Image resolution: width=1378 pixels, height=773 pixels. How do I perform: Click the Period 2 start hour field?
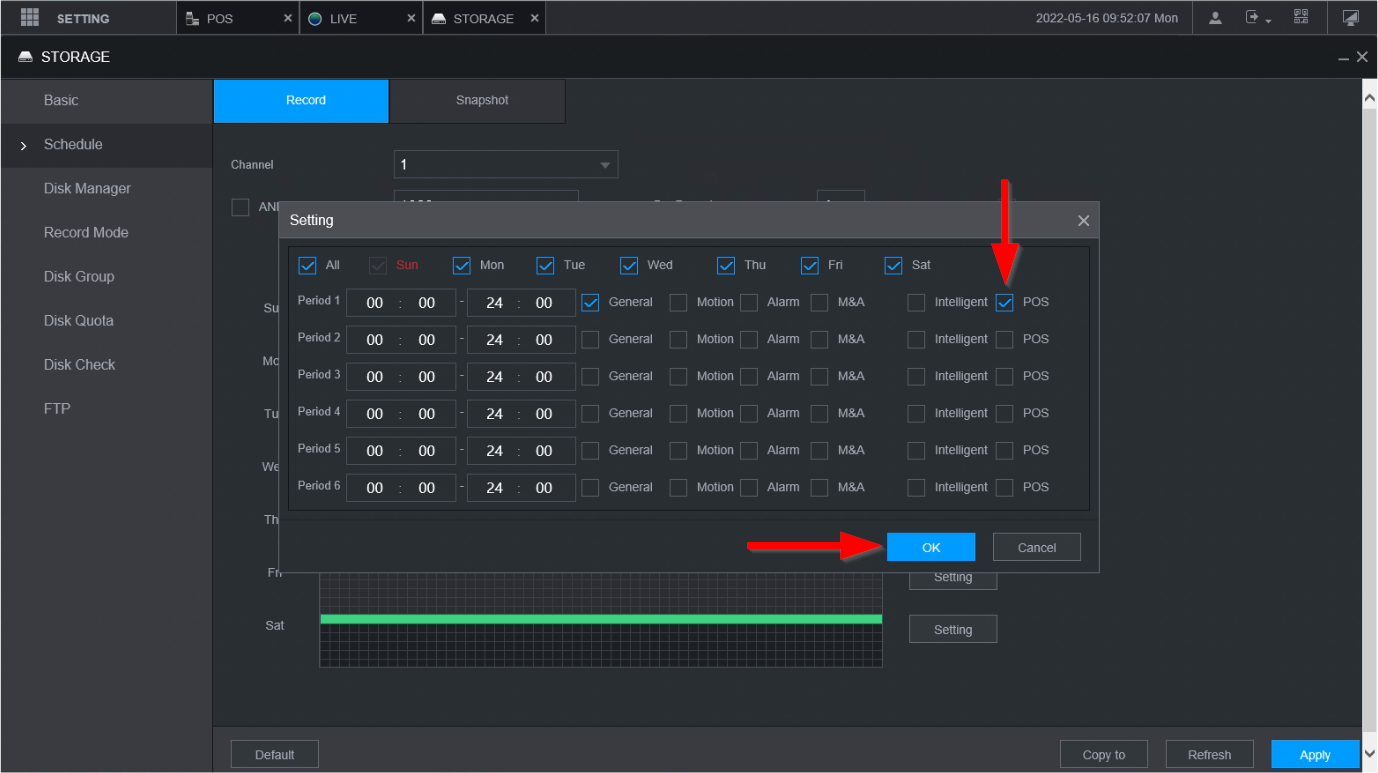click(375, 340)
